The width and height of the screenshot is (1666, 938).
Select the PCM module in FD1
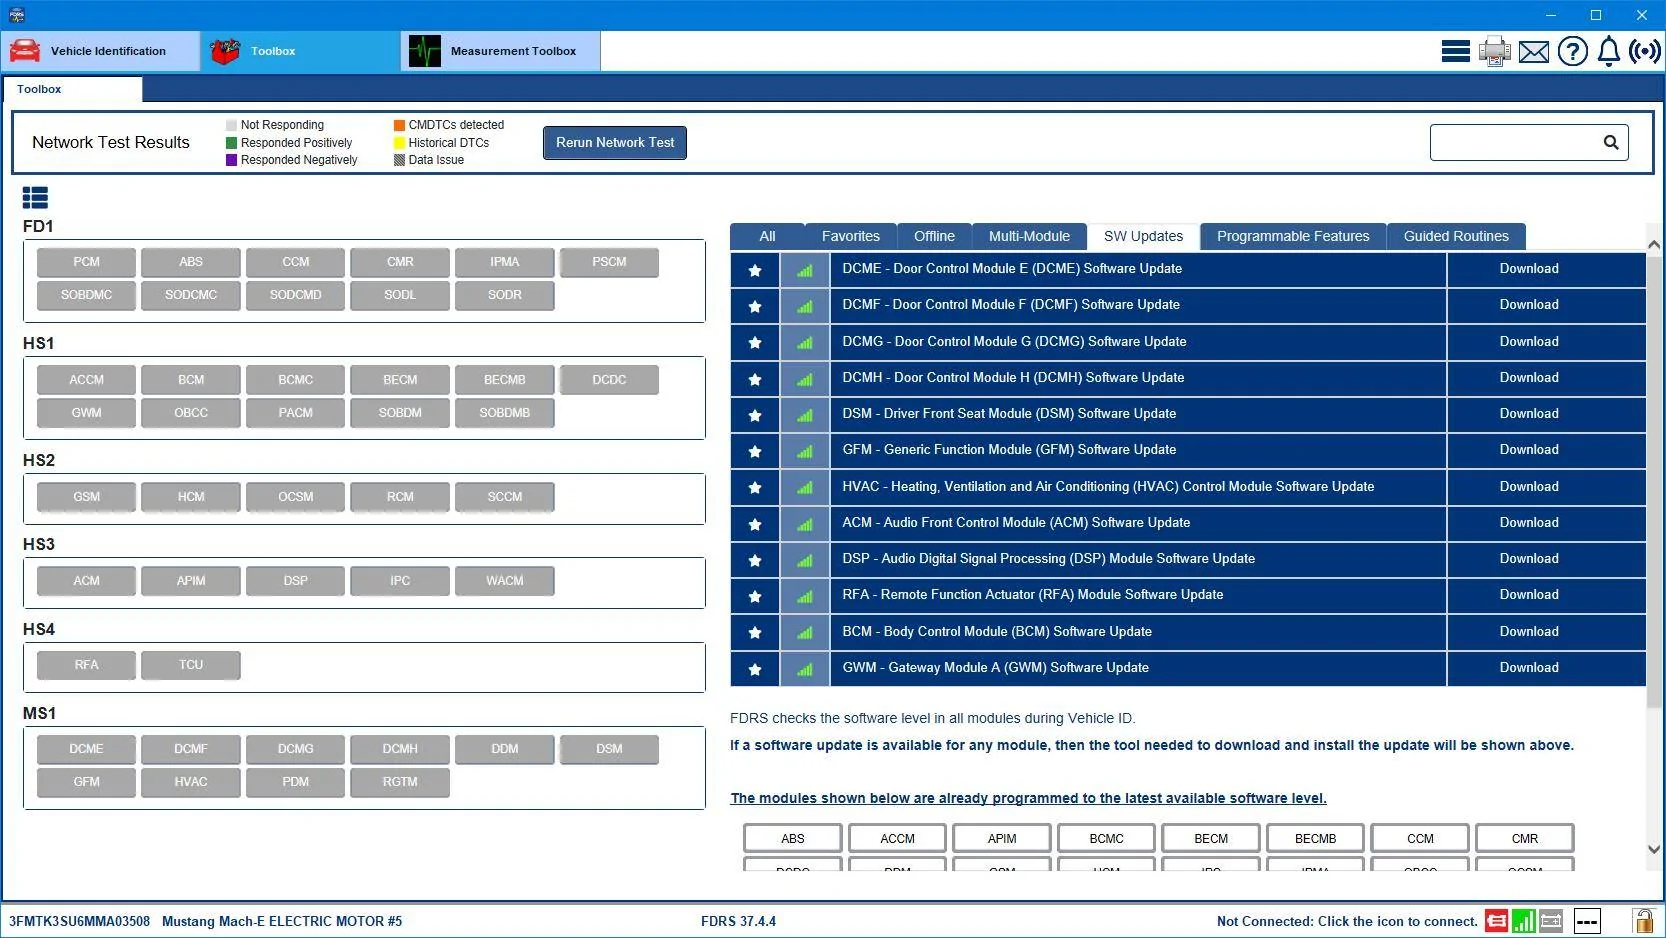(86, 262)
